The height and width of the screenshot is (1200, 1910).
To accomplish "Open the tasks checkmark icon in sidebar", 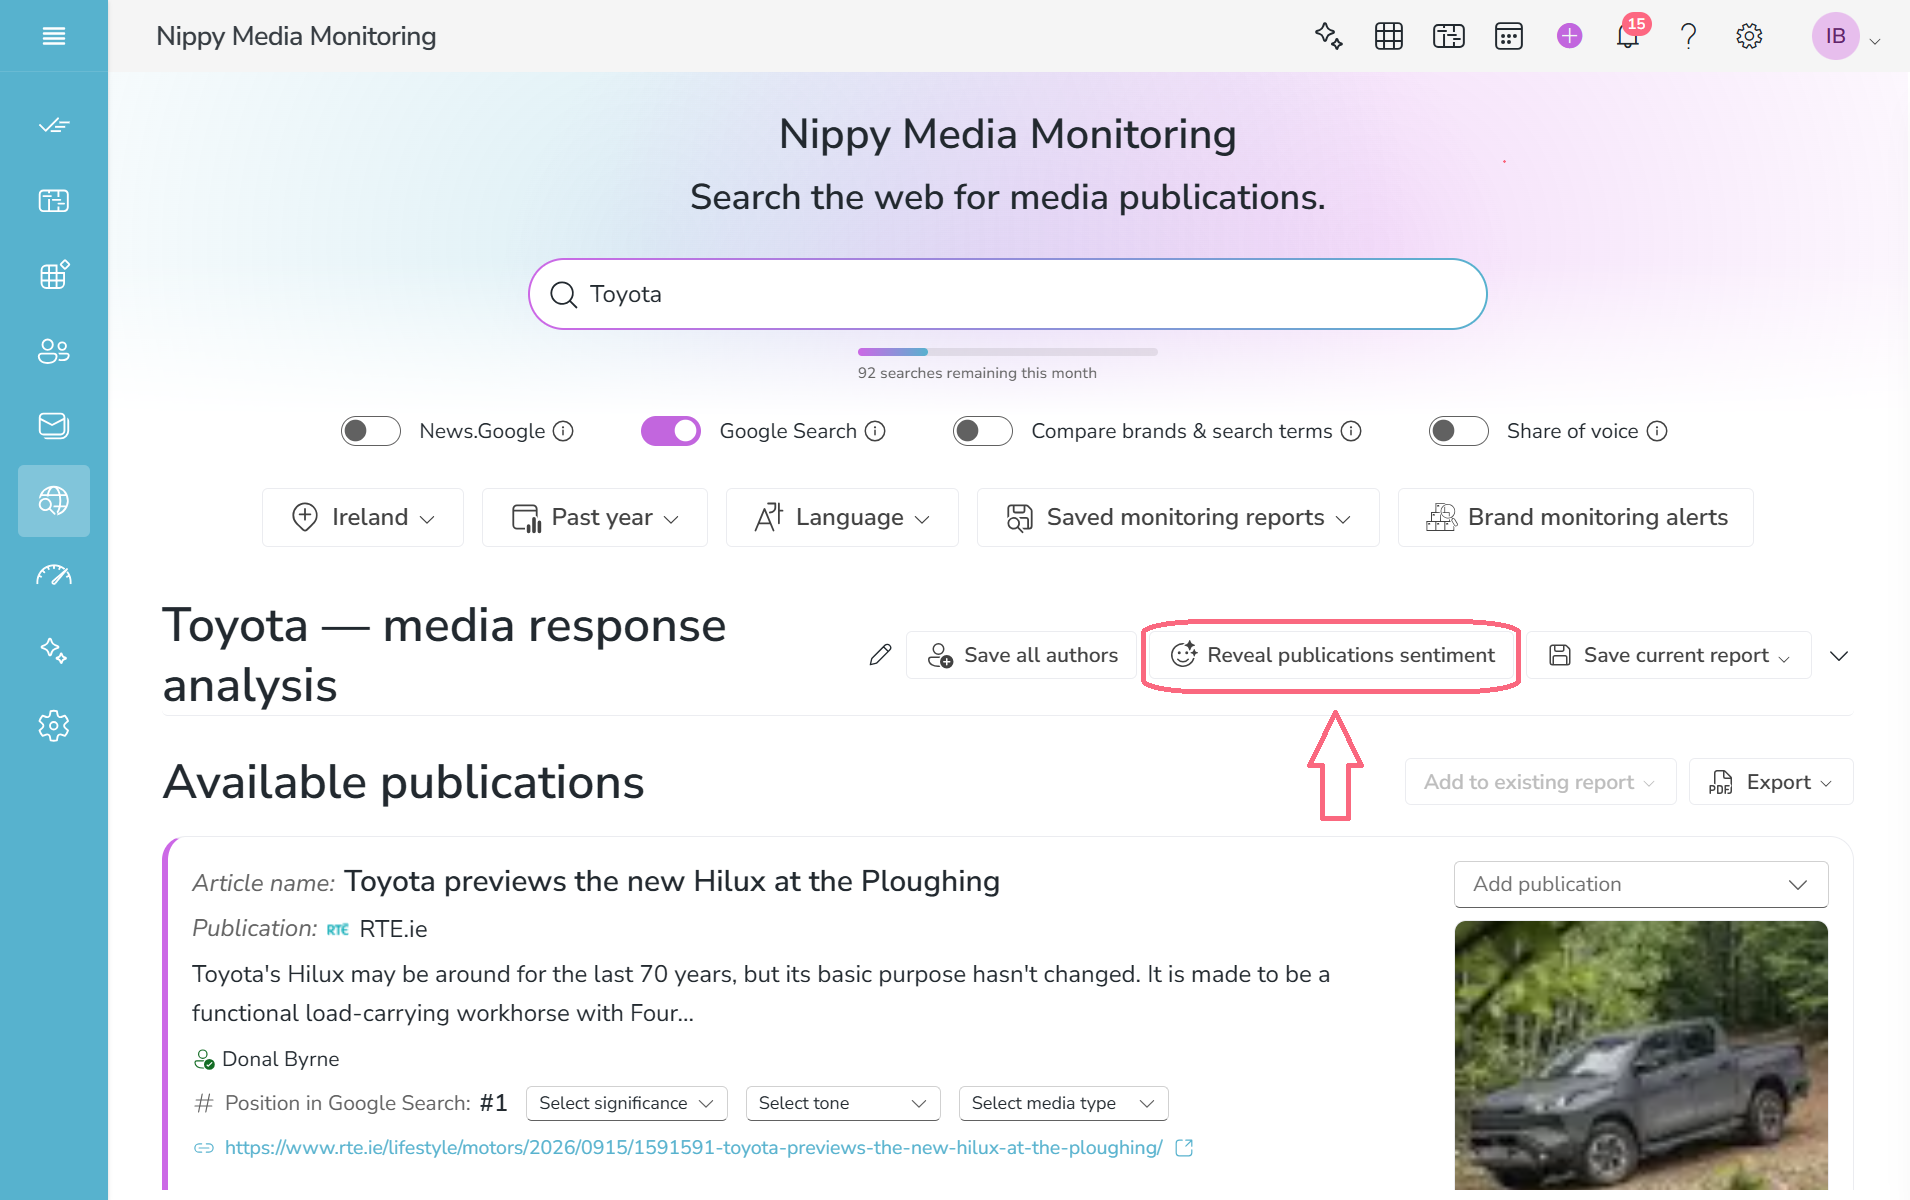I will click(54, 125).
